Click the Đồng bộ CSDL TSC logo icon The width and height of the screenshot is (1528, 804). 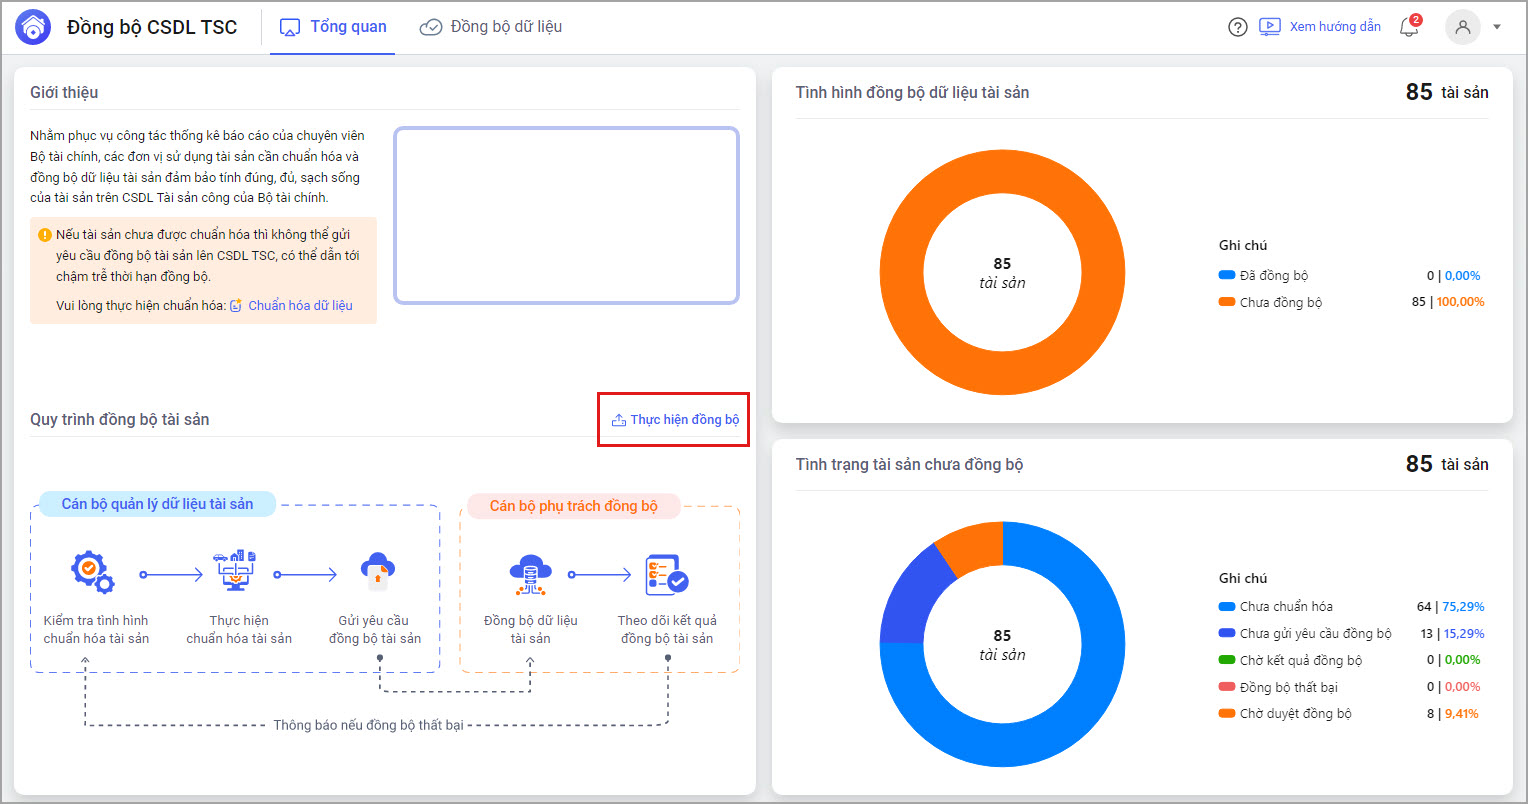33,27
